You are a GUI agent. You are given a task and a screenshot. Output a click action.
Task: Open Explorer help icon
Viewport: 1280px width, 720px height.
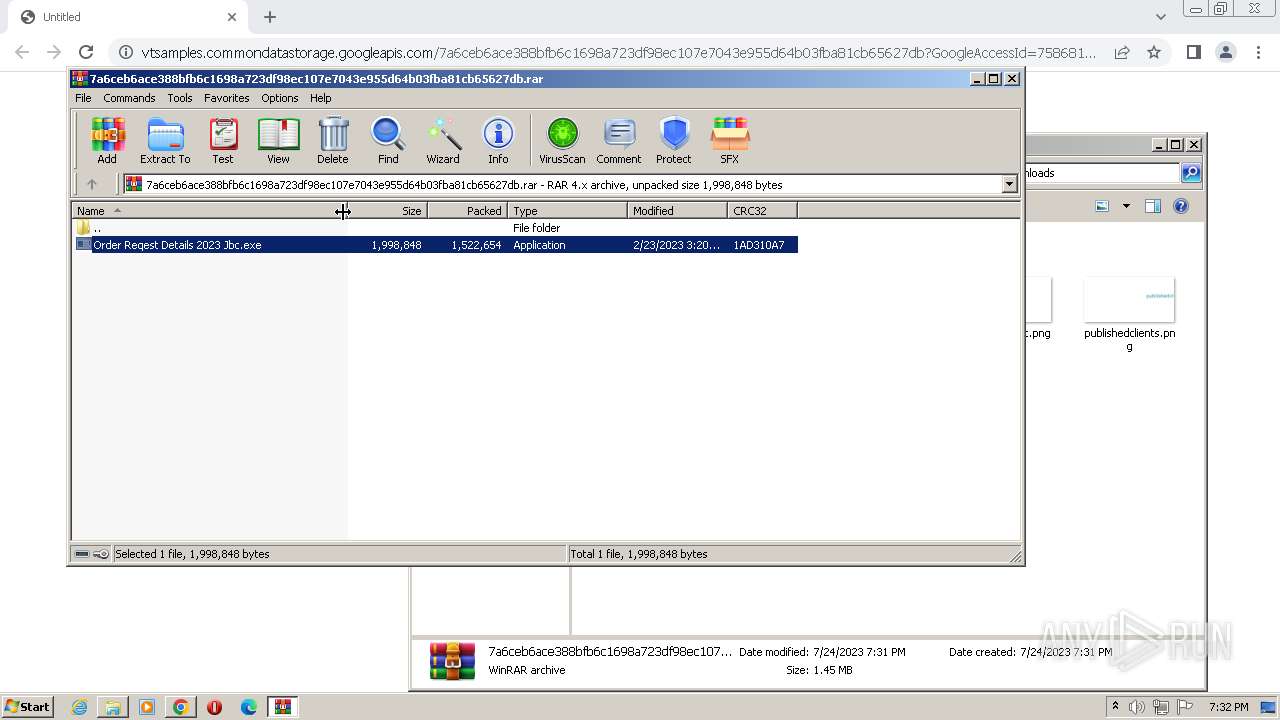point(1181,206)
